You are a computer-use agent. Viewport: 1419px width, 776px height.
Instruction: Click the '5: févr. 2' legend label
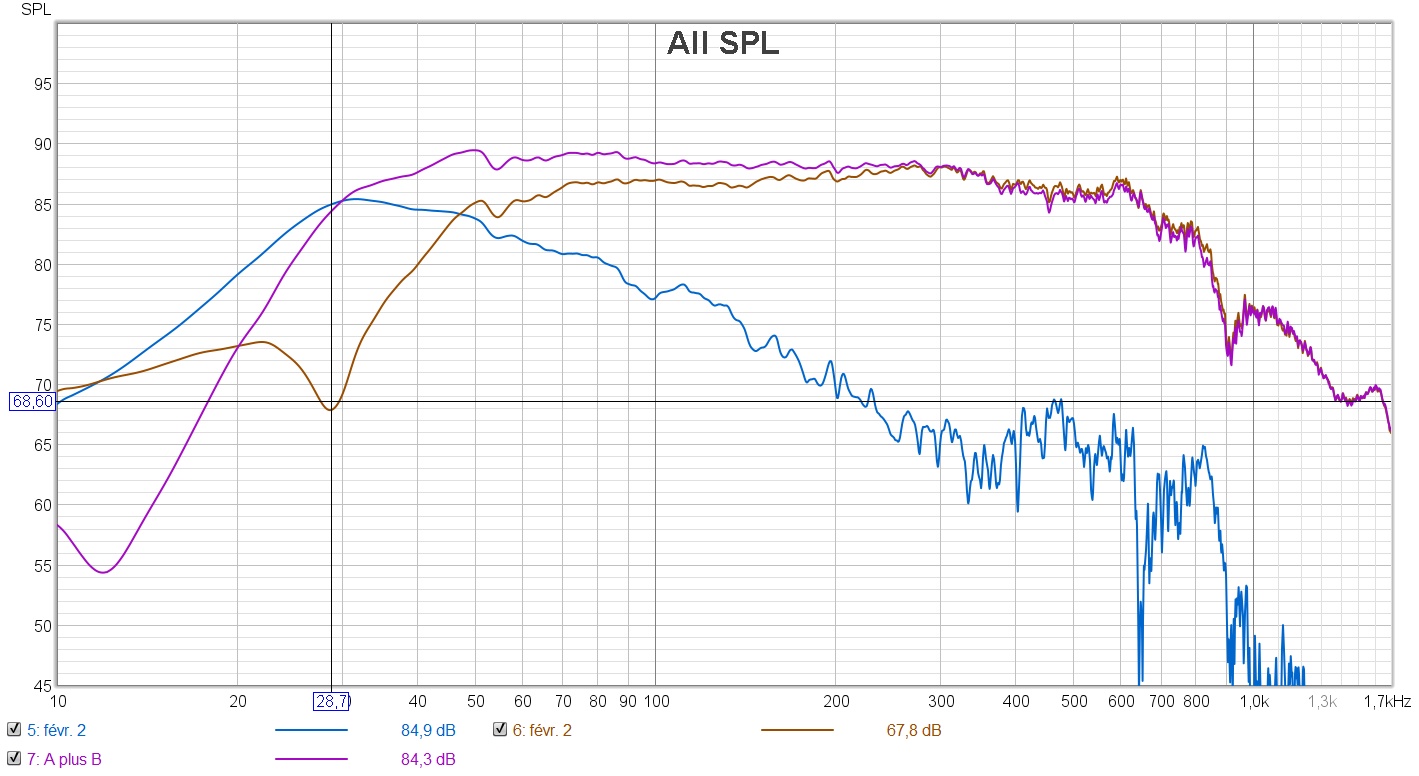pyautogui.click(x=56, y=731)
